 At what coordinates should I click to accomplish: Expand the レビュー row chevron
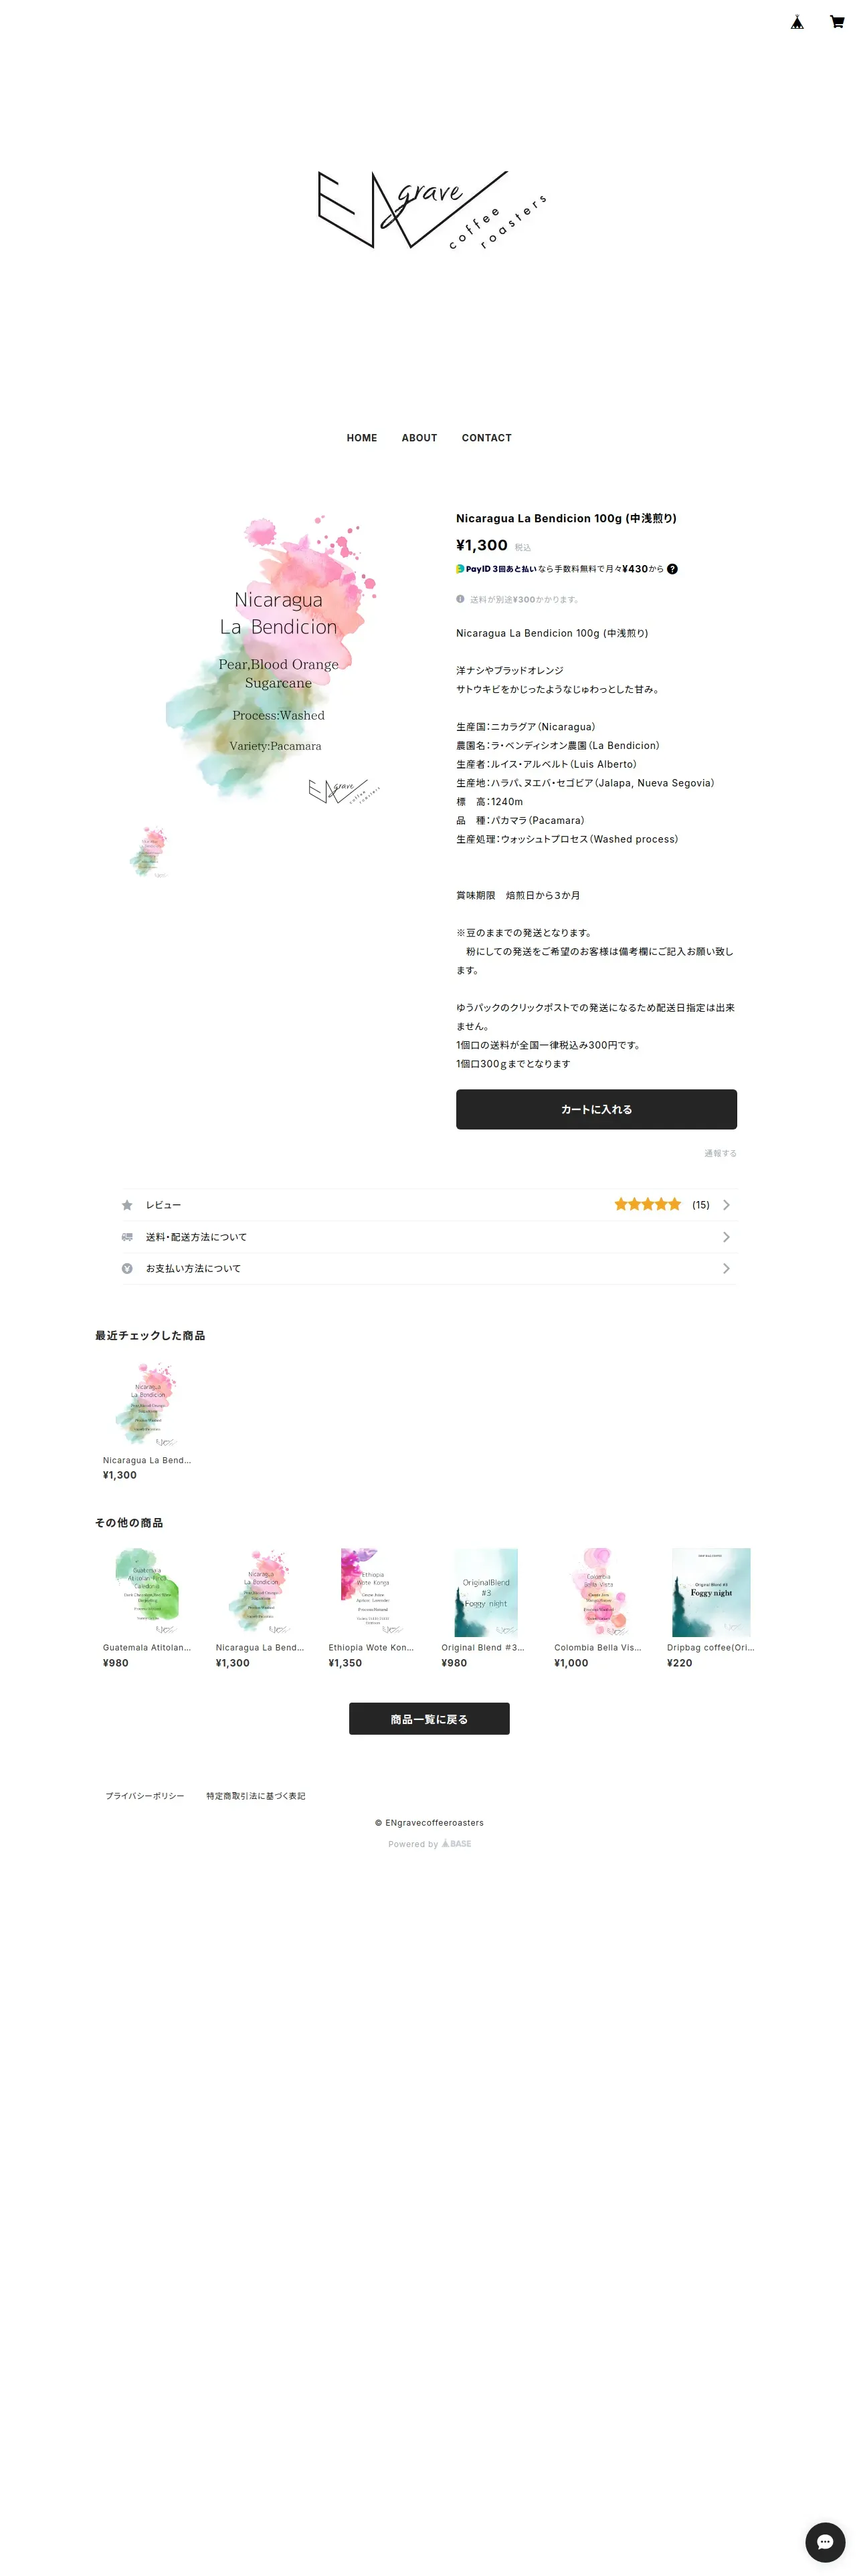(x=726, y=1205)
